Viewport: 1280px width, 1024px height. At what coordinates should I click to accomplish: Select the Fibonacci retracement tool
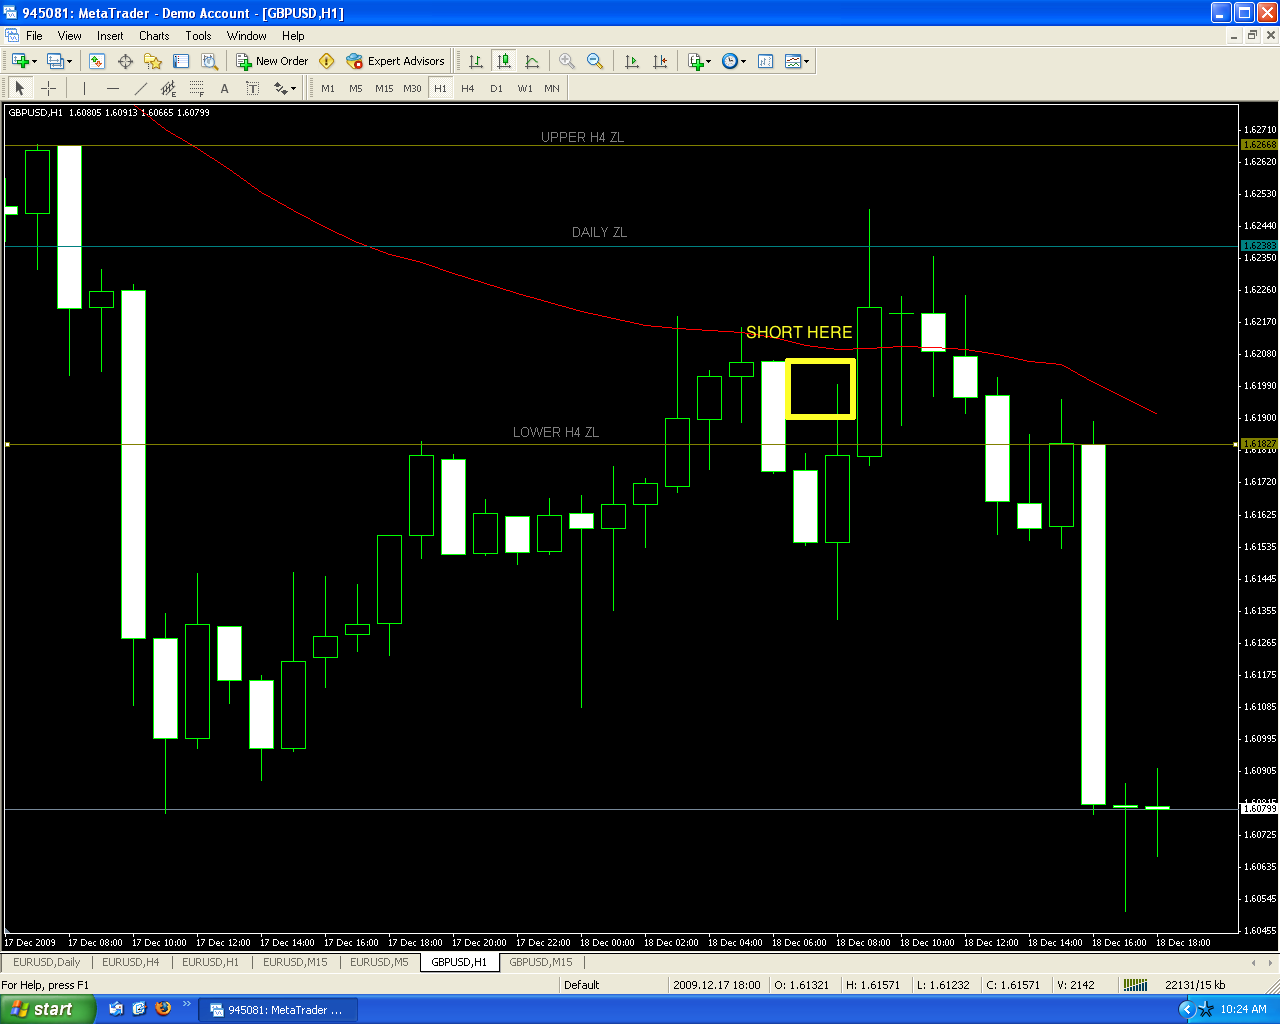pos(196,88)
